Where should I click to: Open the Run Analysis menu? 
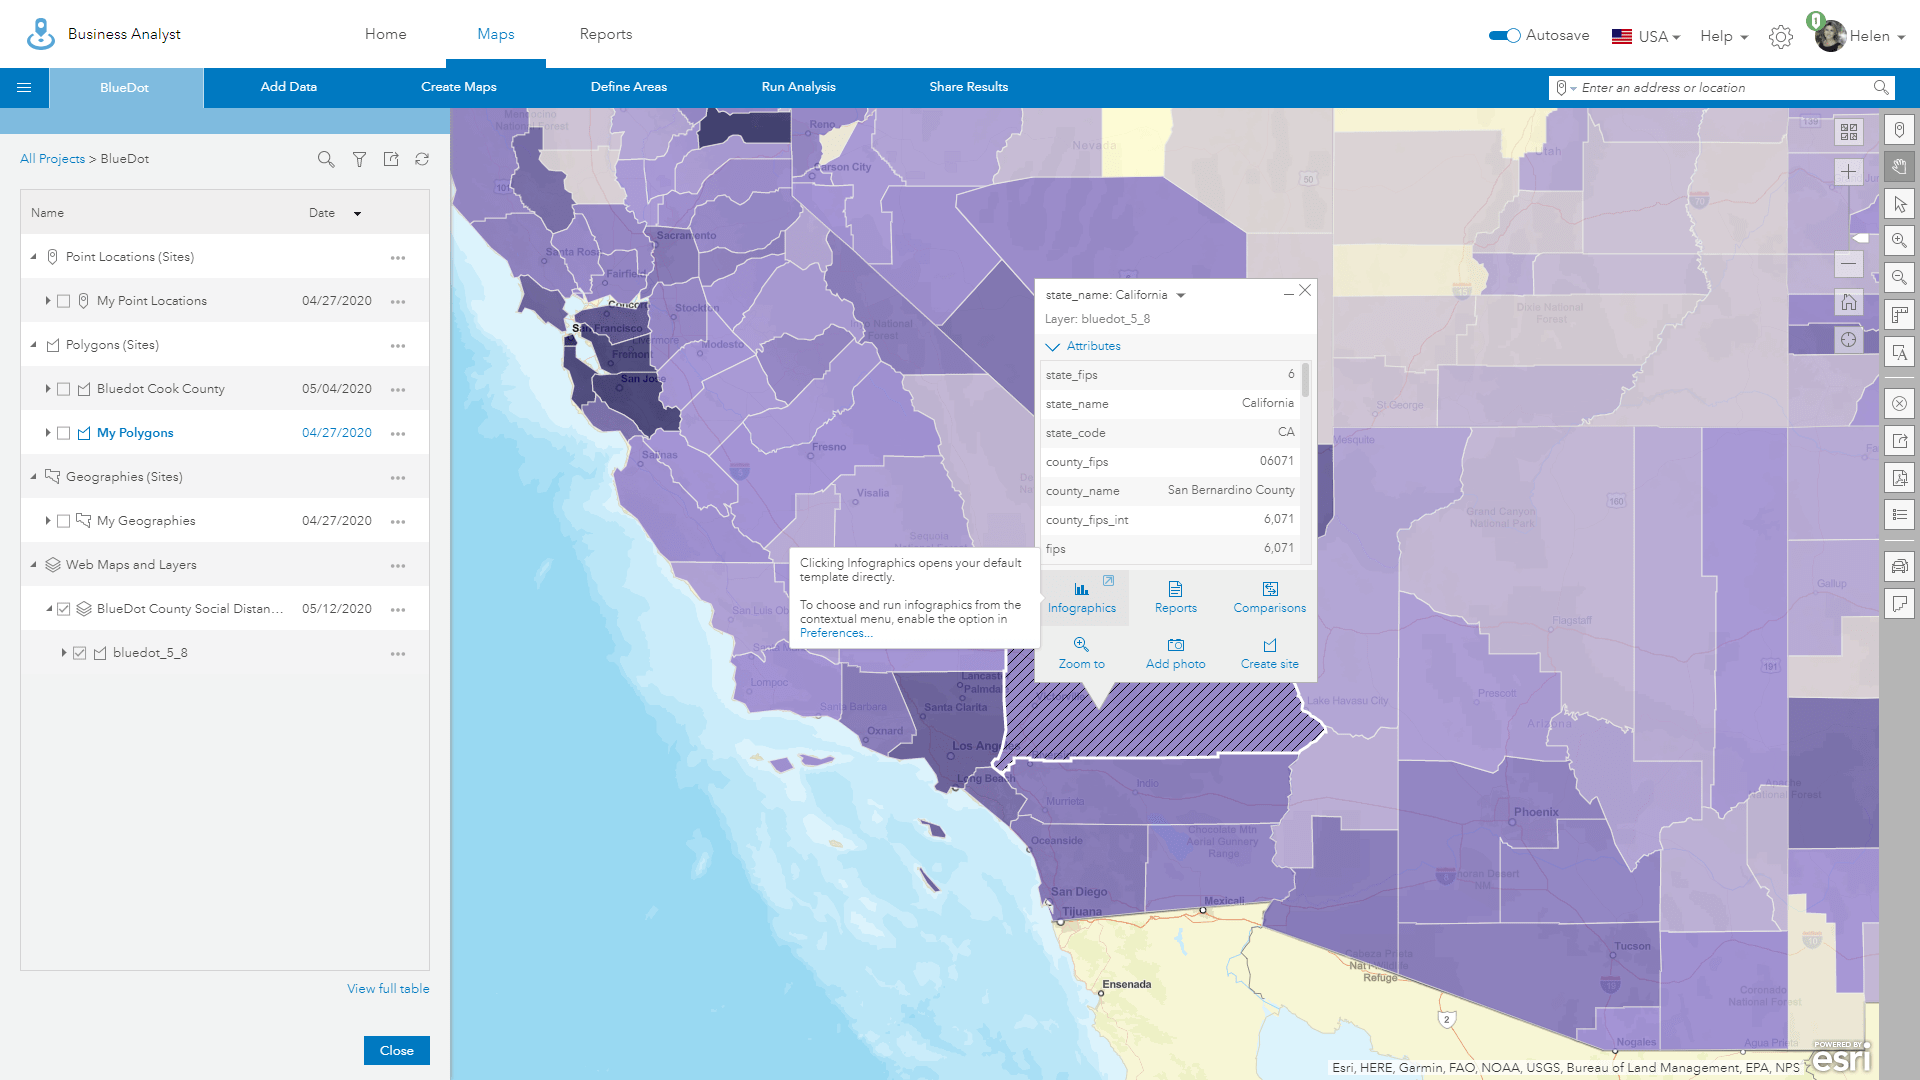pyautogui.click(x=798, y=87)
